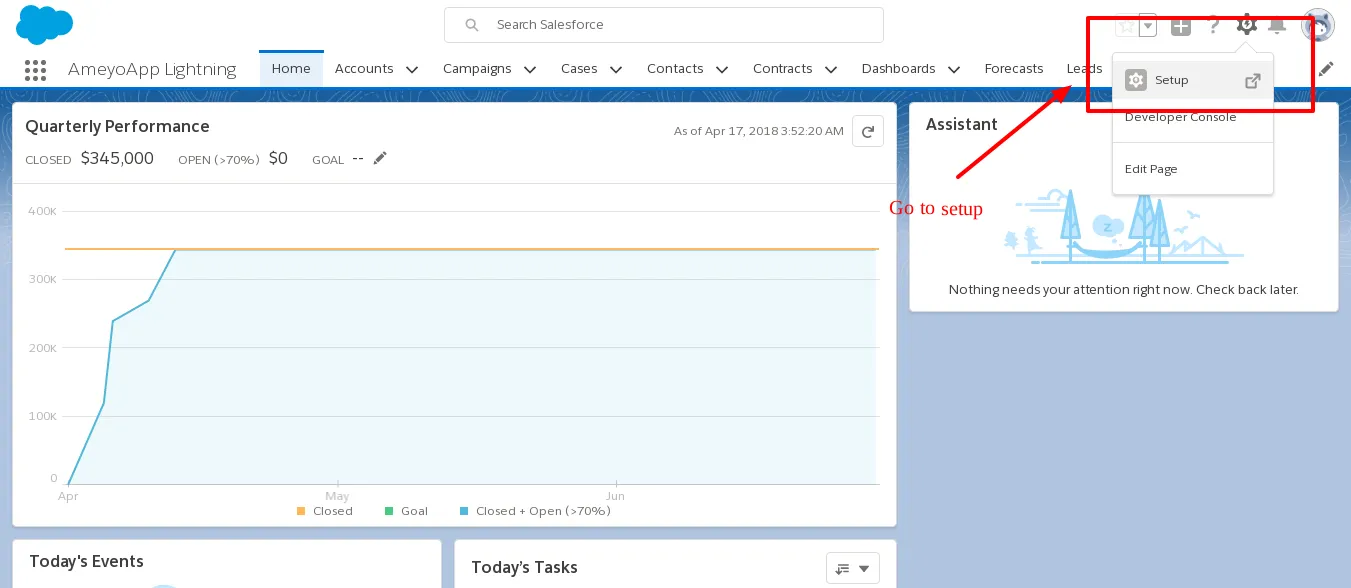Open the Contracts tab
Image resolution: width=1351 pixels, height=588 pixels.
(x=782, y=69)
